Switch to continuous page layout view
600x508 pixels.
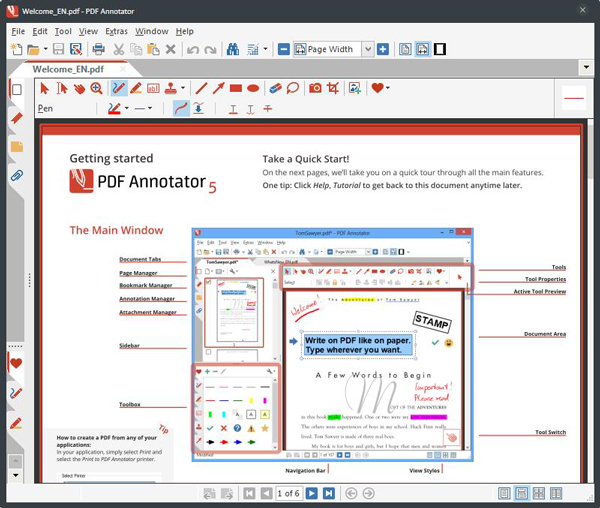[x=521, y=493]
